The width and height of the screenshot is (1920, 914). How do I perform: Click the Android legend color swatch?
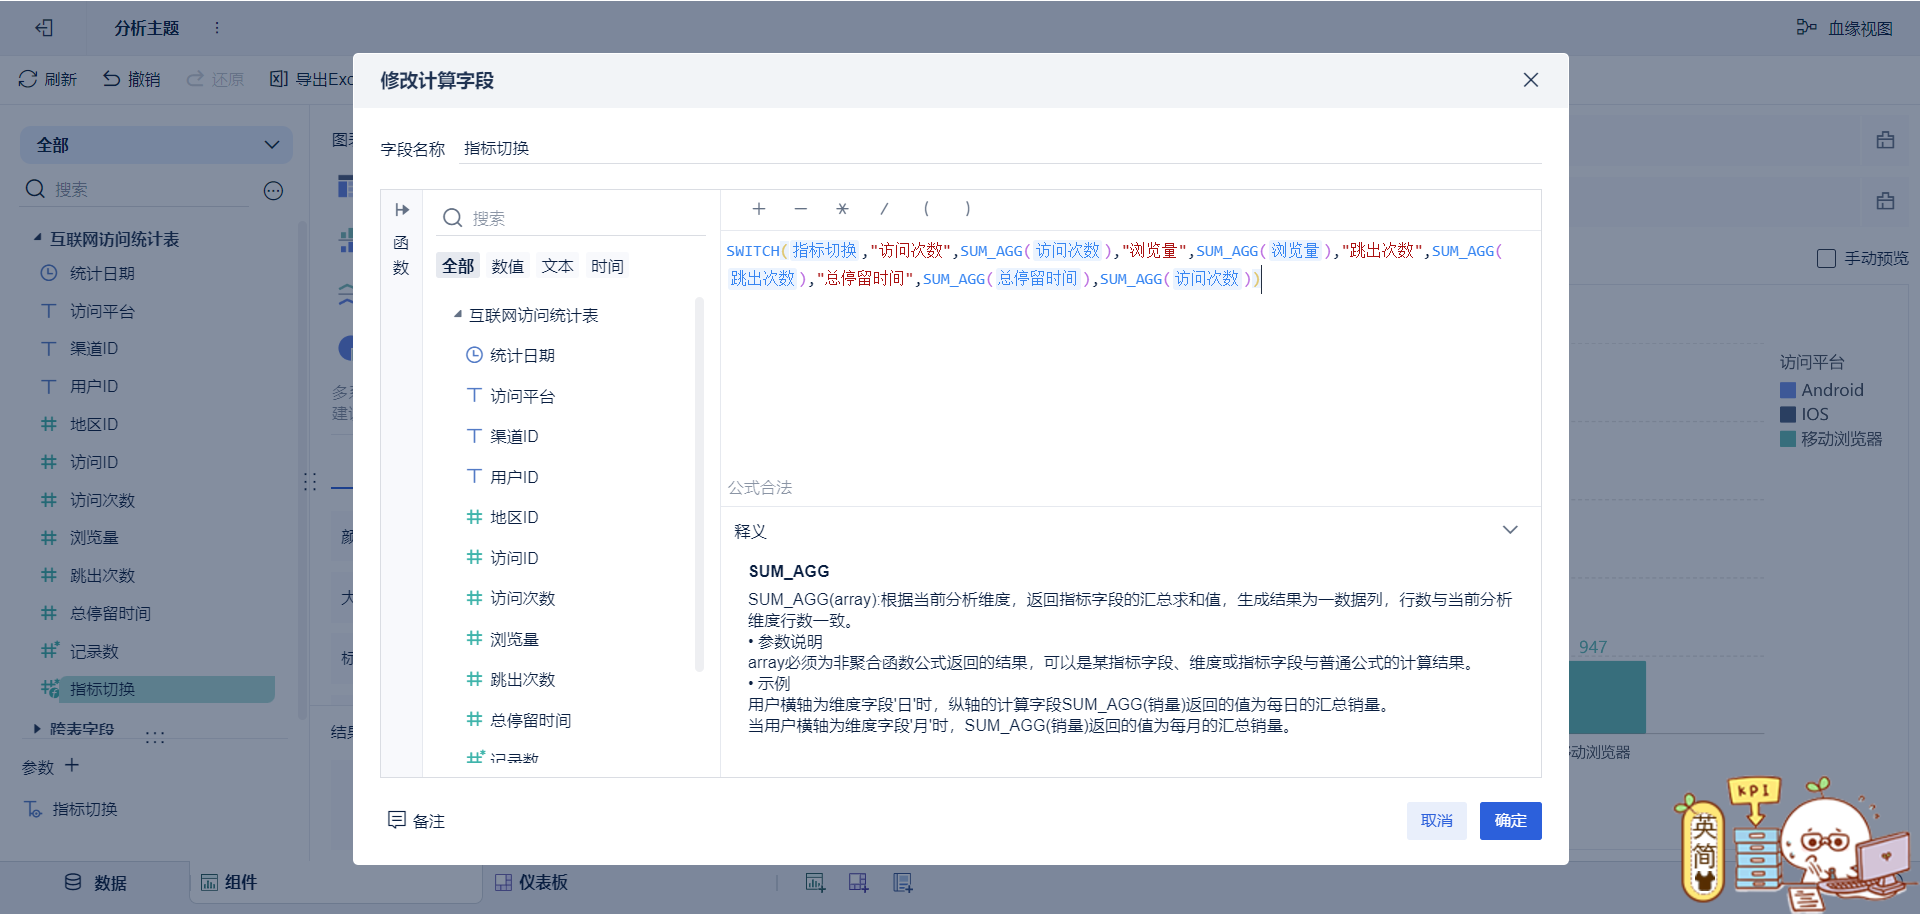coord(1788,390)
